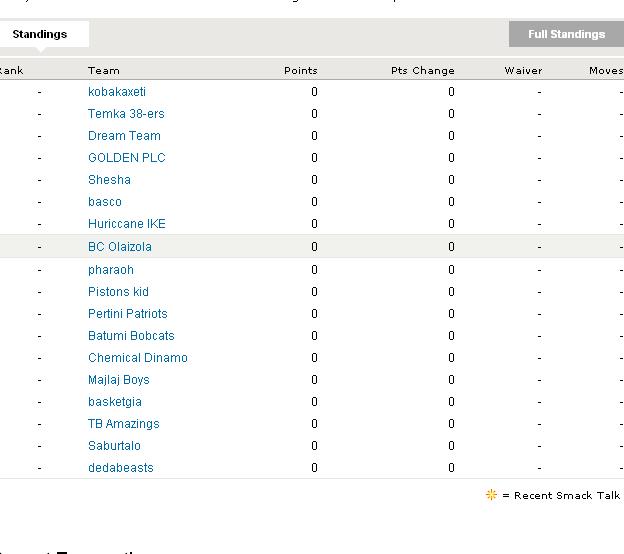The width and height of the screenshot is (624, 554).
Task: Select the Majlaj Boys link
Action: click(x=119, y=380)
